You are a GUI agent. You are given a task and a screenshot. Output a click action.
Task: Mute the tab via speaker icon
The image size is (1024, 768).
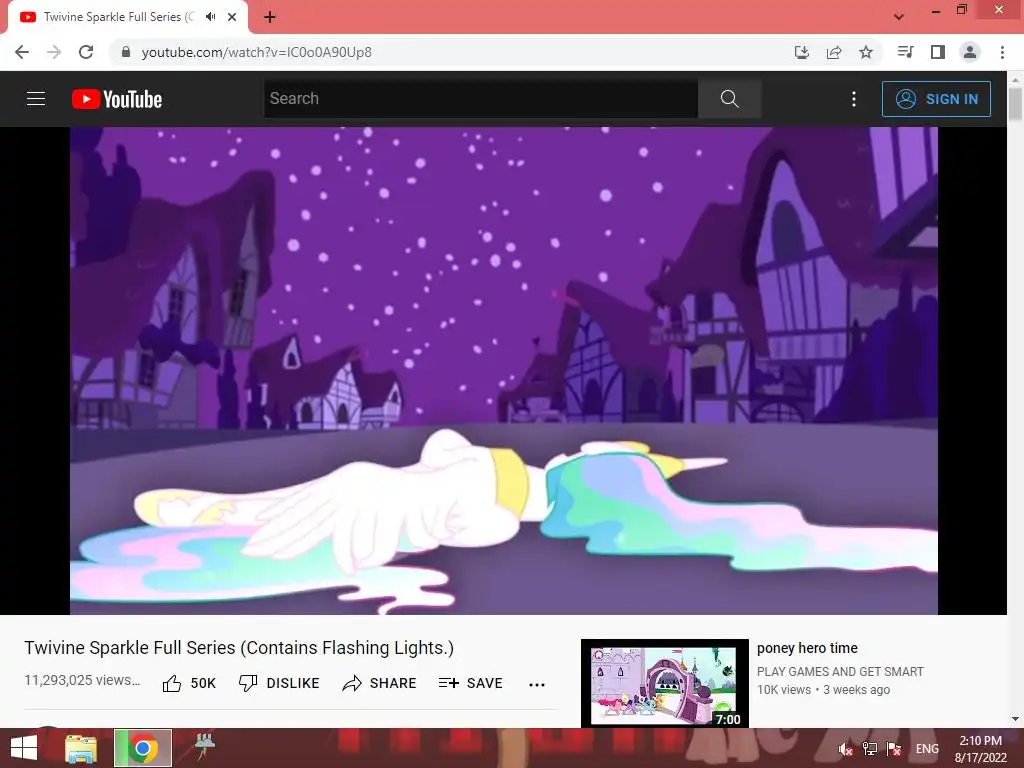(210, 17)
